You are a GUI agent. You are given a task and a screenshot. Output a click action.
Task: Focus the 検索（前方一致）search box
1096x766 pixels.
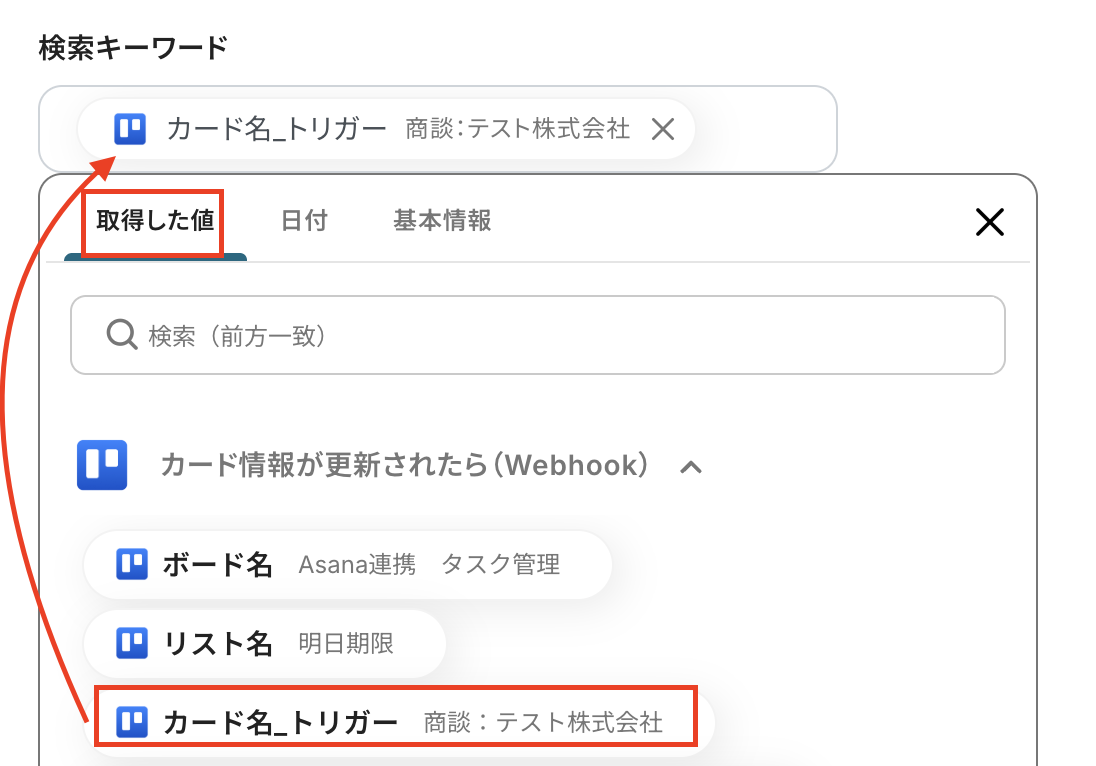click(x=560, y=335)
